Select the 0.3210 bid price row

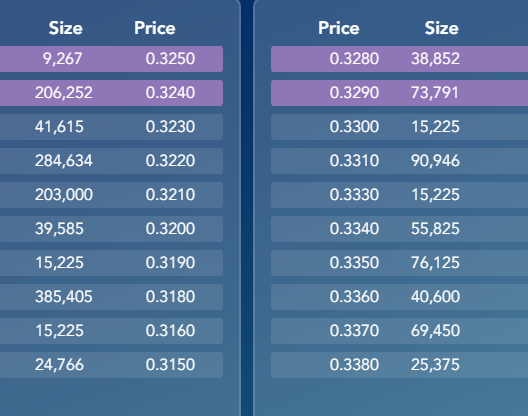tap(111, 195)
